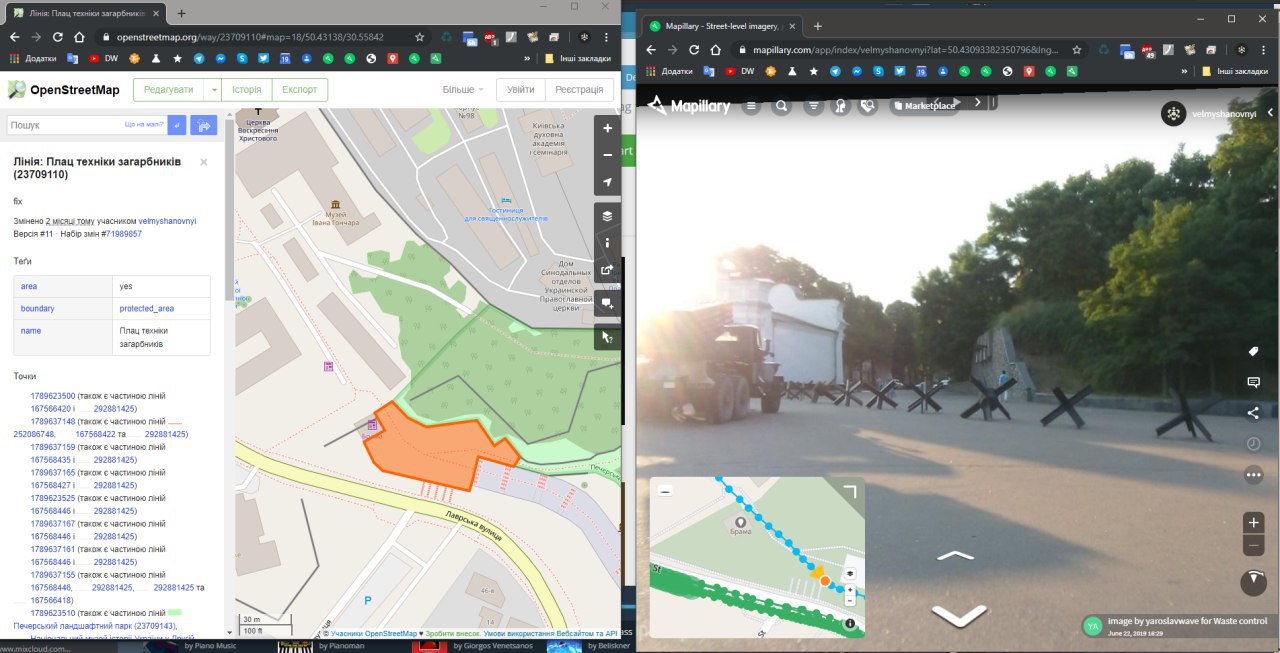The width and height of the screenshot is (1280, 653).
Task: Click the search submit arrow button
Action: [177, 125]
